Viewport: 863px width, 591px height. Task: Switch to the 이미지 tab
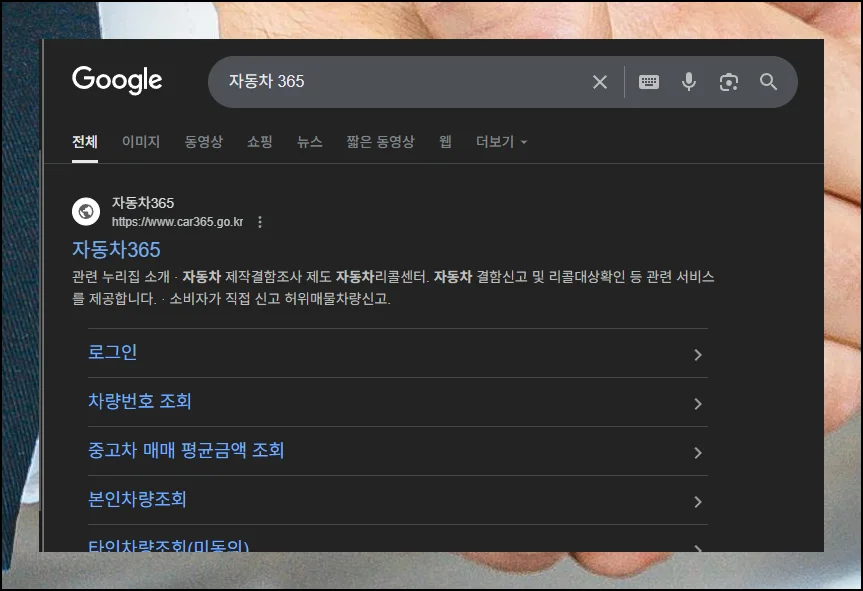point(141,142)
